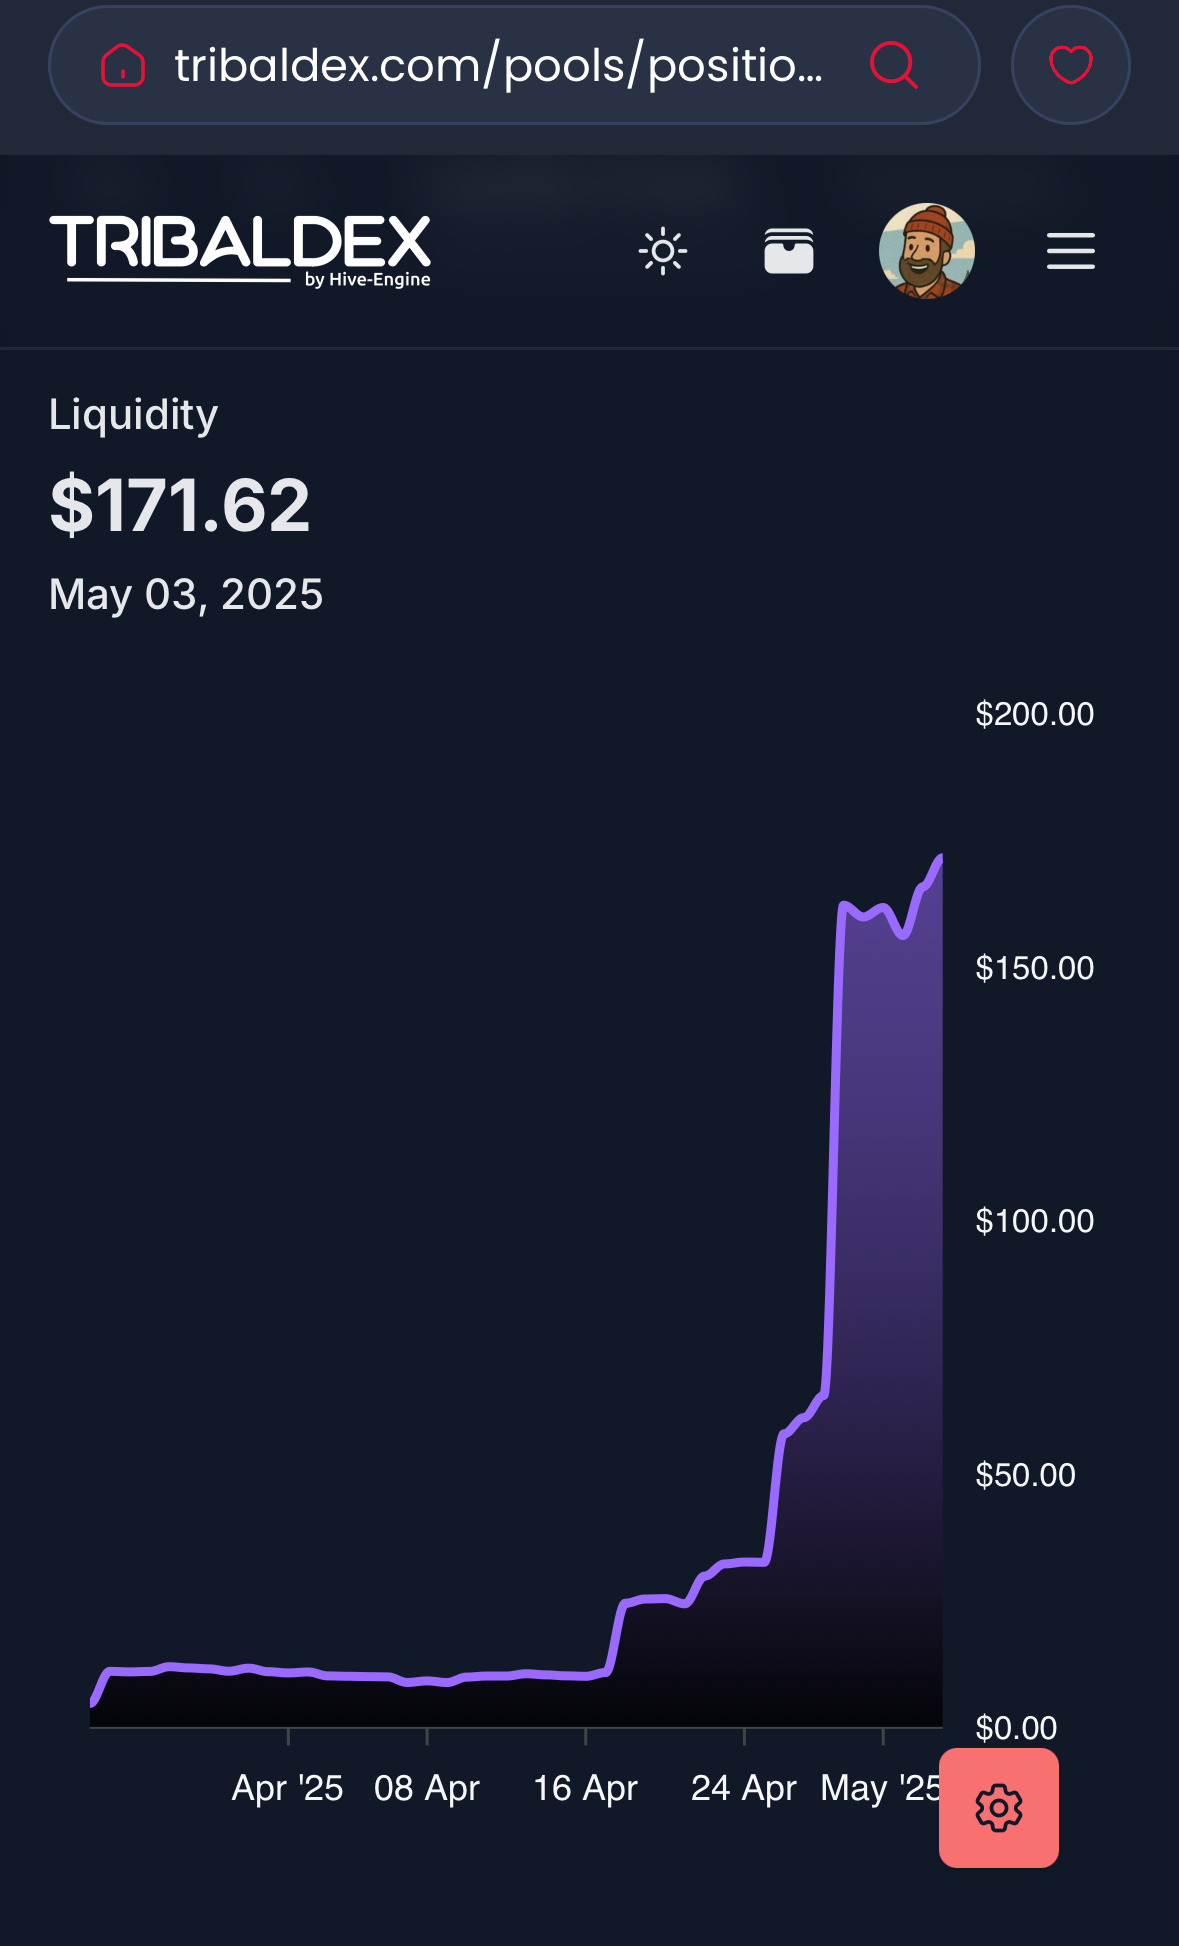Click the red search magnifier icon
1179x1946 pixels.
tap(893, 66)
